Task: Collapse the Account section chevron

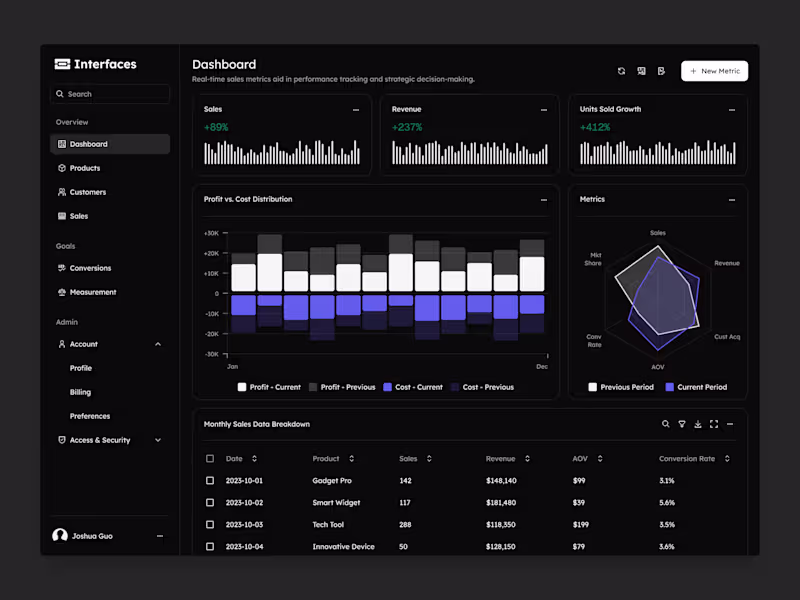Action: (x=158, y=344)
